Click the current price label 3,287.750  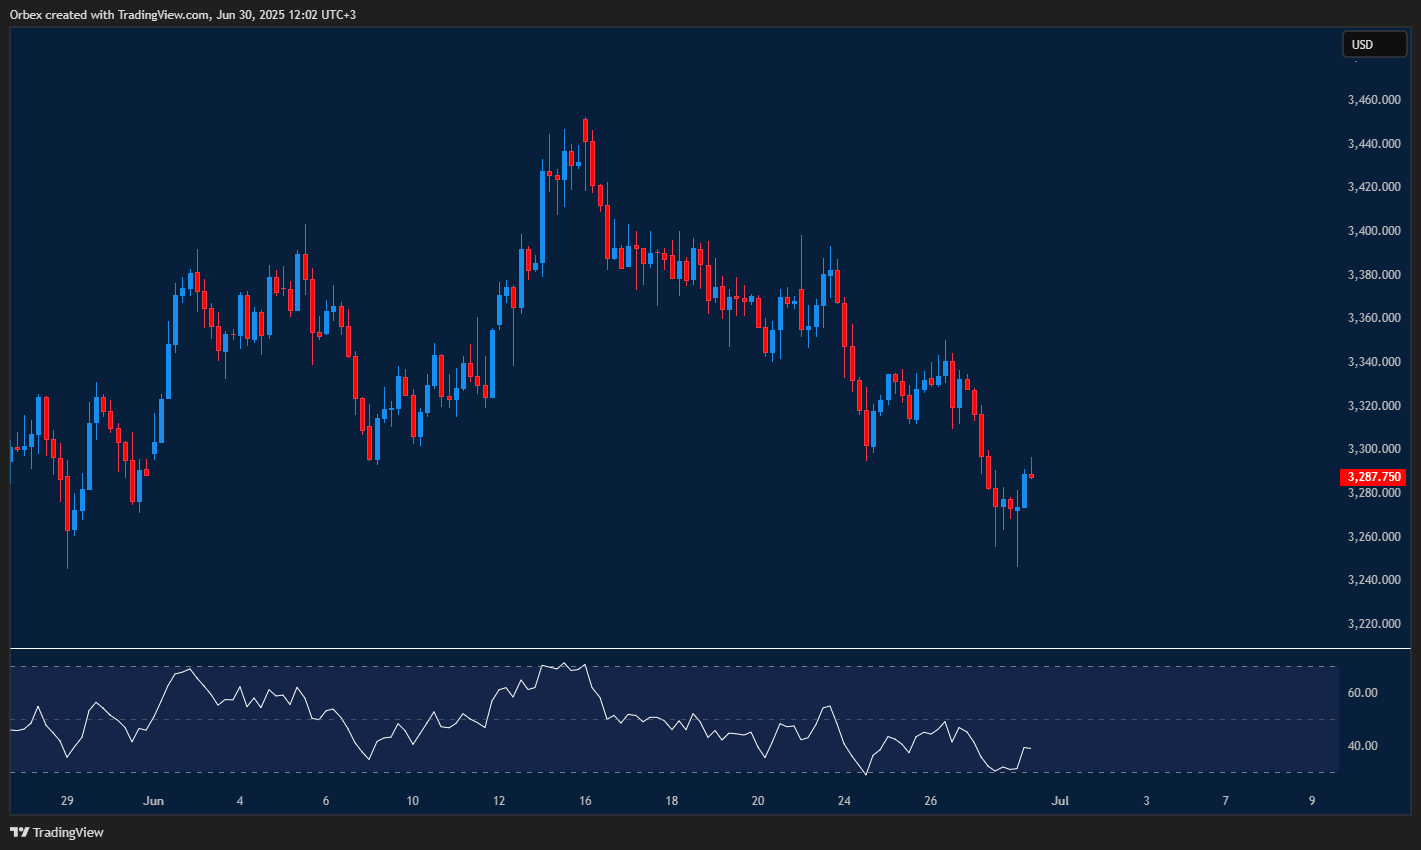tap(1373, 477)
